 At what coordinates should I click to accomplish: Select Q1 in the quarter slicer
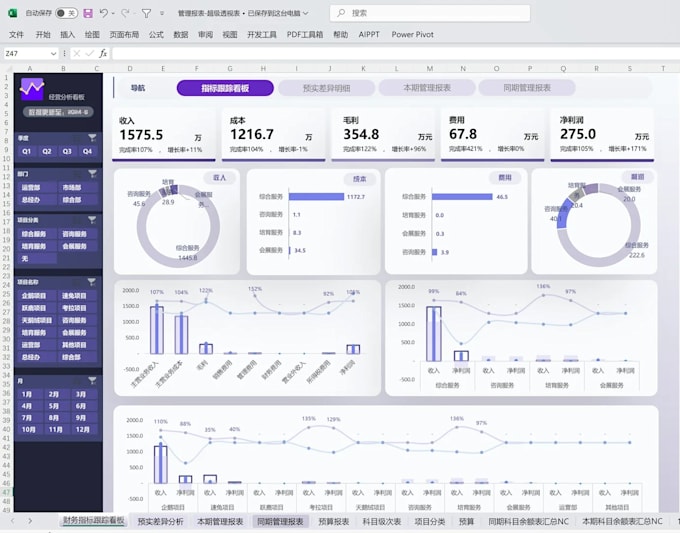26,151
